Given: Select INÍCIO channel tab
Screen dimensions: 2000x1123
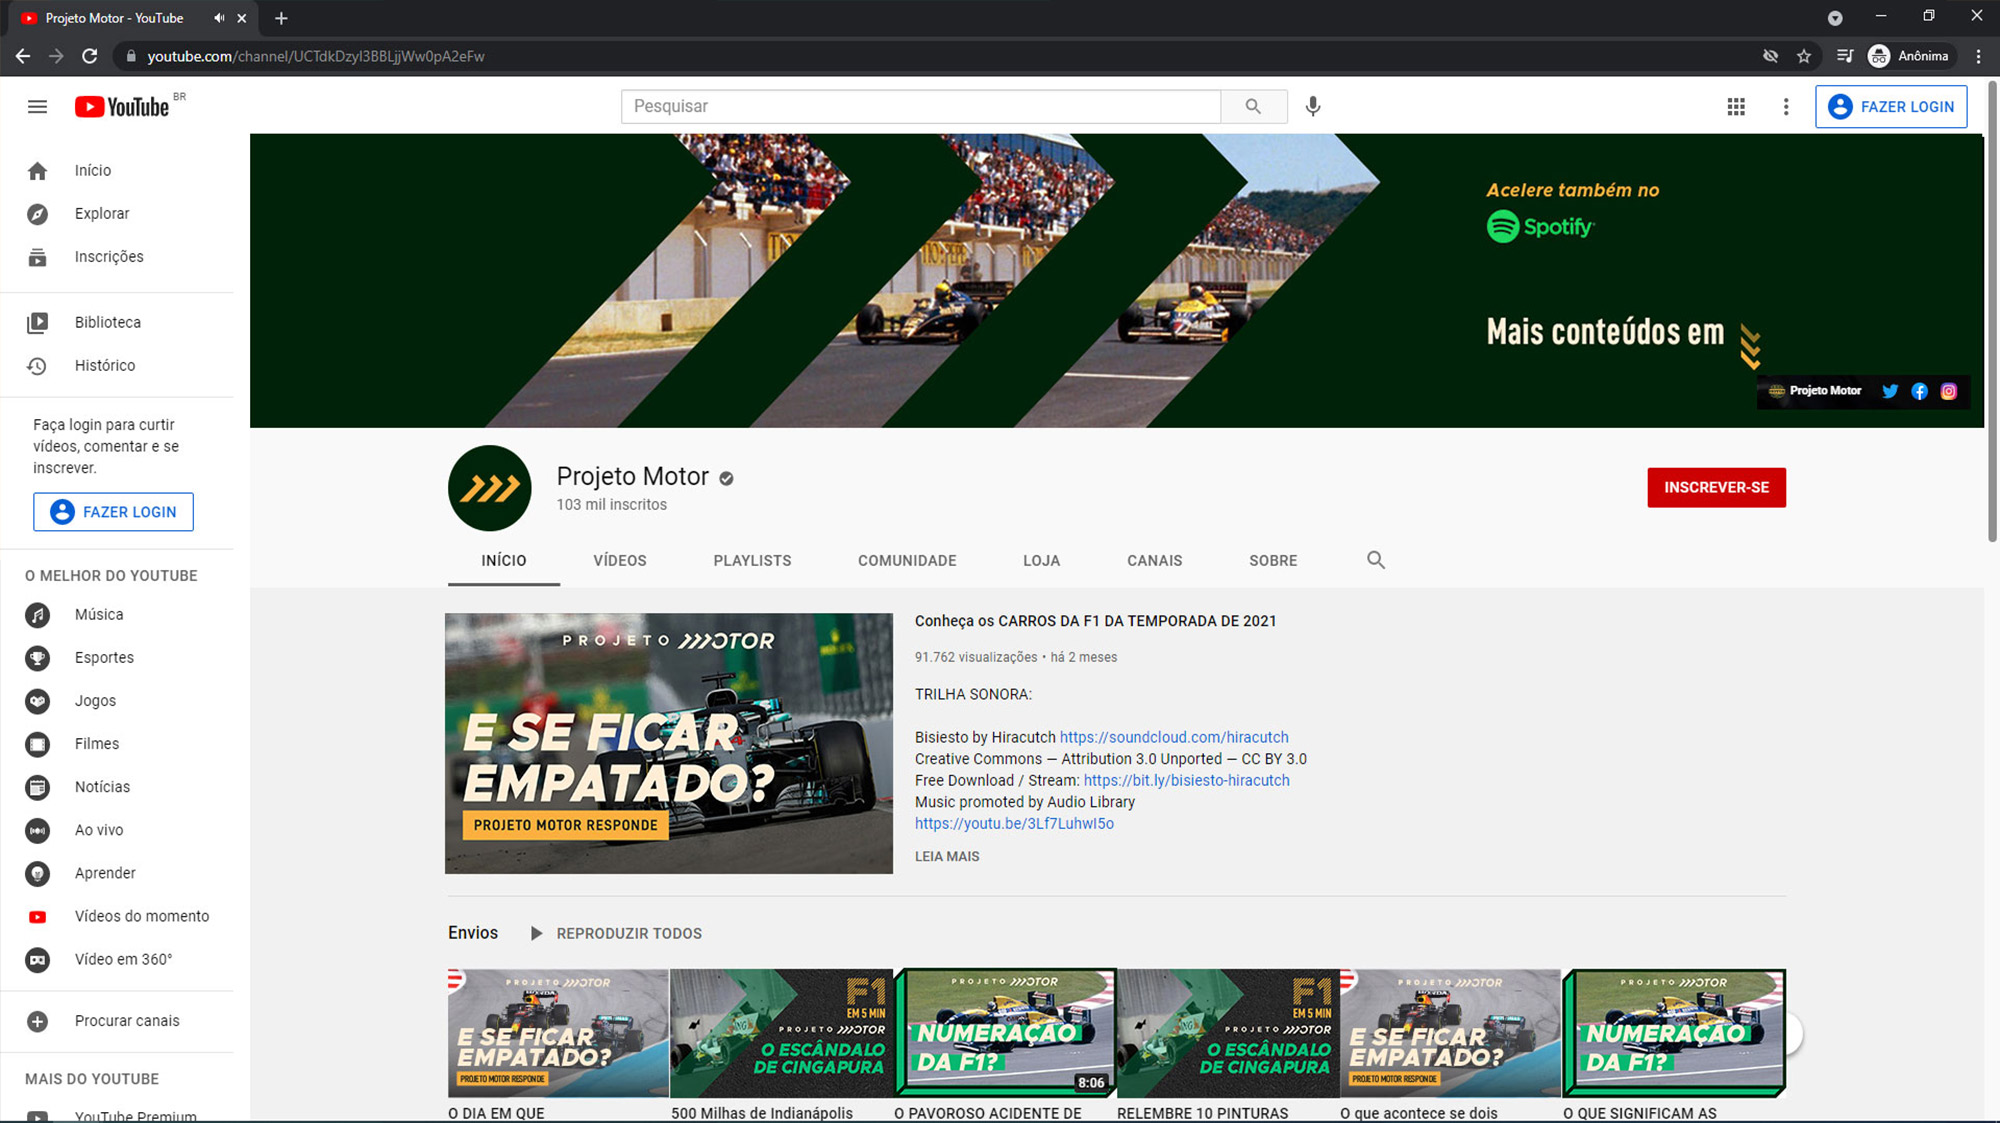Looking at the screenshot, I should (x=504, y=561).
